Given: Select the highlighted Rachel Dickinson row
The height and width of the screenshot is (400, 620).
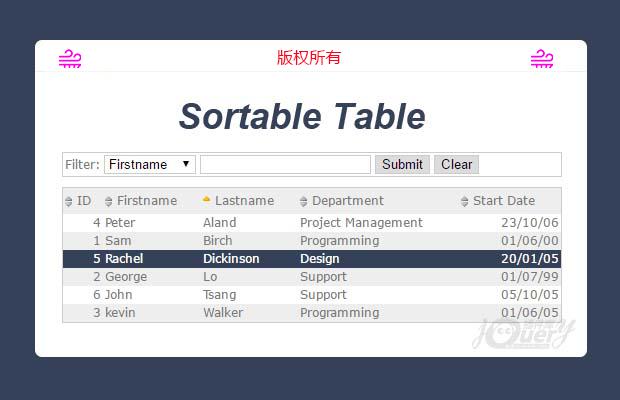Looking at the screenshot, I should (311, 259).
